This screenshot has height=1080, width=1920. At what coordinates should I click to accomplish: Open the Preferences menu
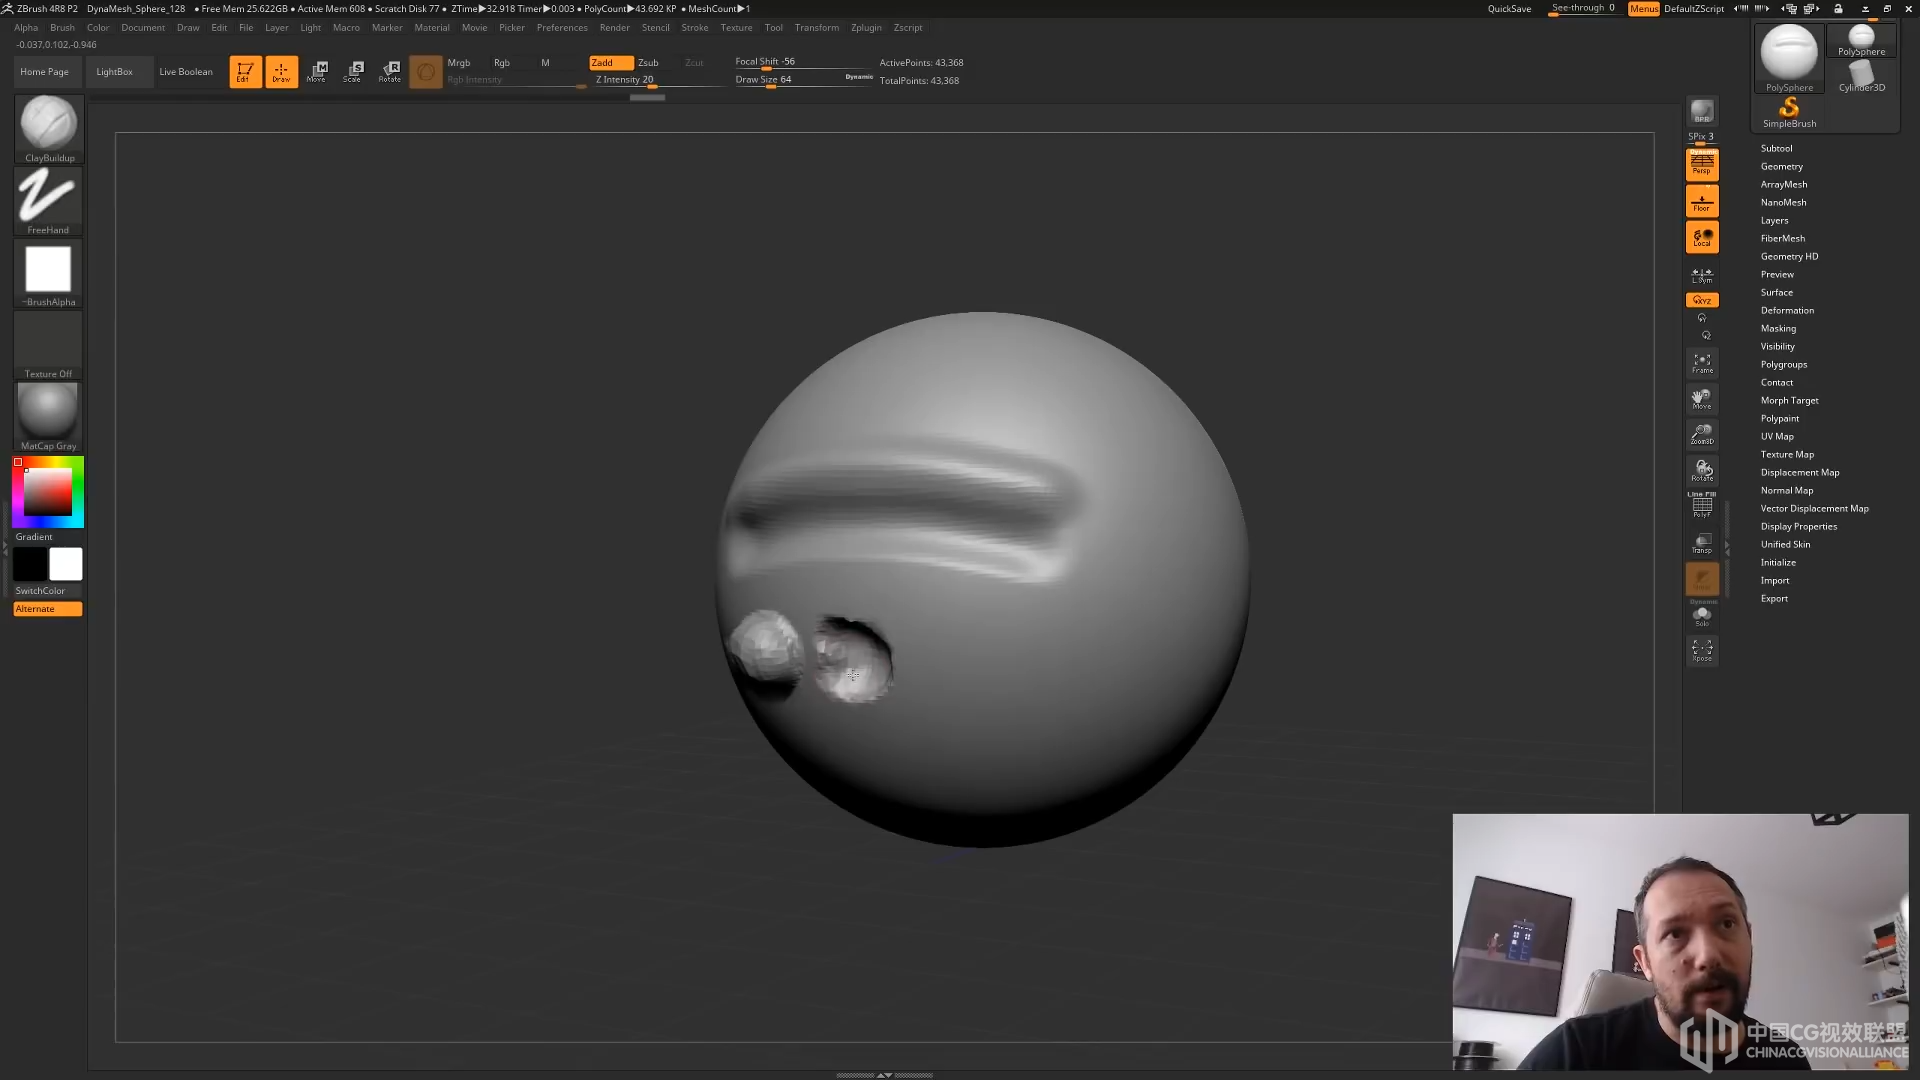pyautogui.click(x=562, y=28)
